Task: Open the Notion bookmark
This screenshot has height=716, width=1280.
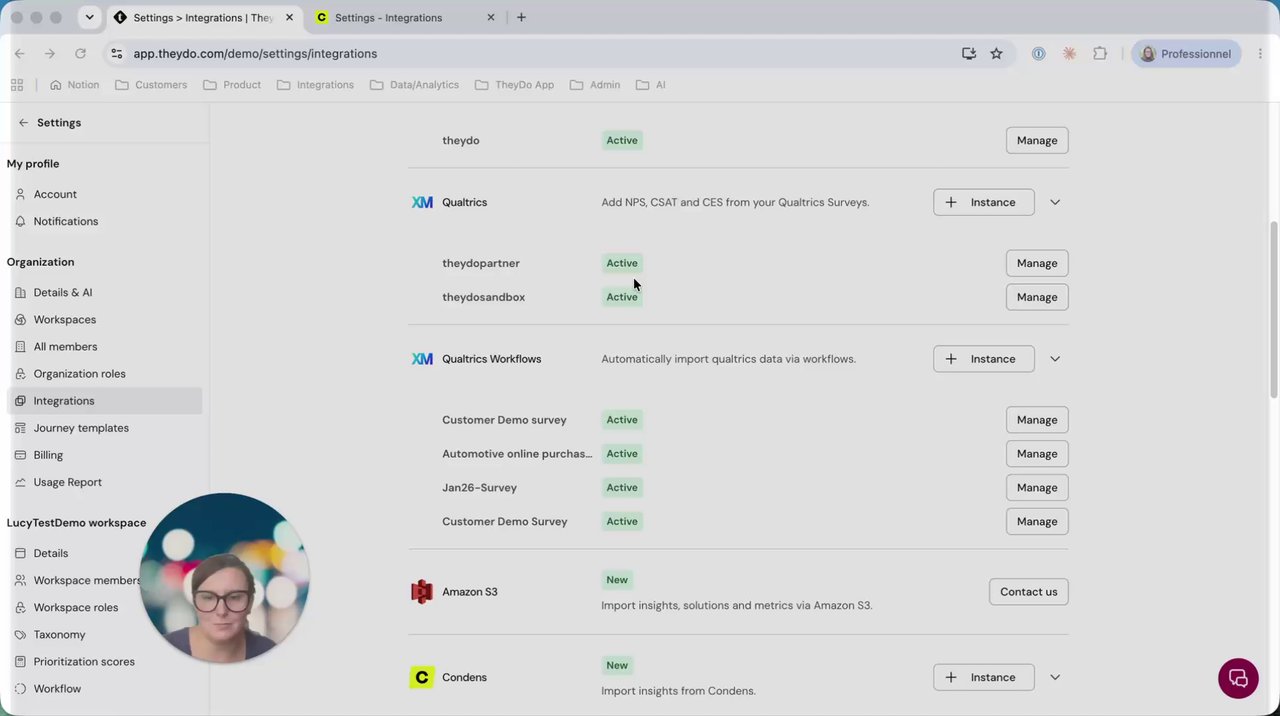Action: (x=74, y=85)
